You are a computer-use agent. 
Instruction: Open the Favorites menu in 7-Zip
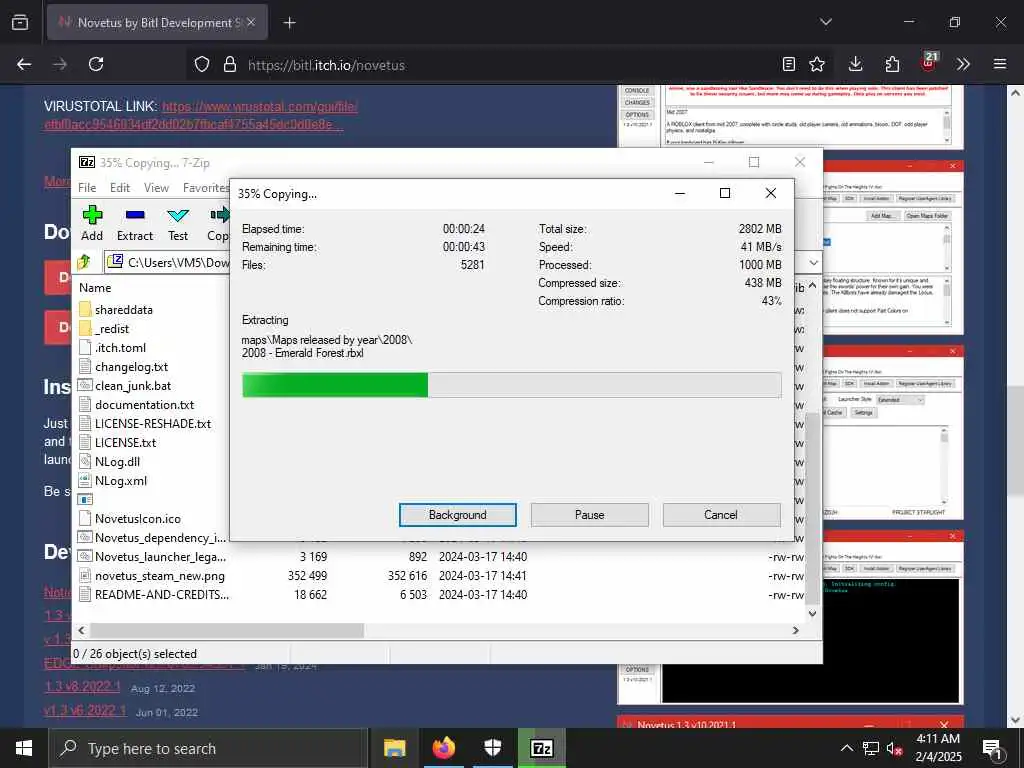click(x=206, y=187)
